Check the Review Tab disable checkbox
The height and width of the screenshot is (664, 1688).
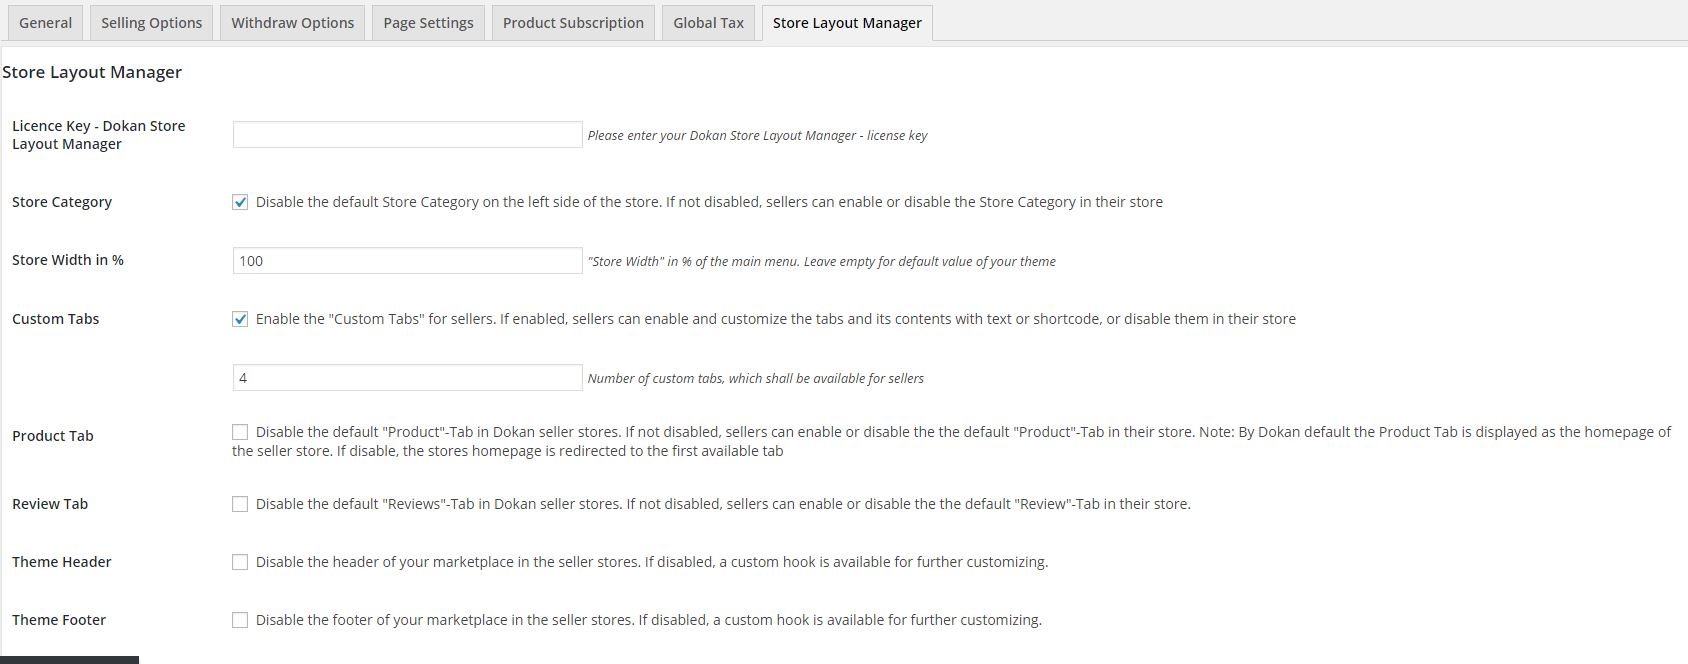240,504
